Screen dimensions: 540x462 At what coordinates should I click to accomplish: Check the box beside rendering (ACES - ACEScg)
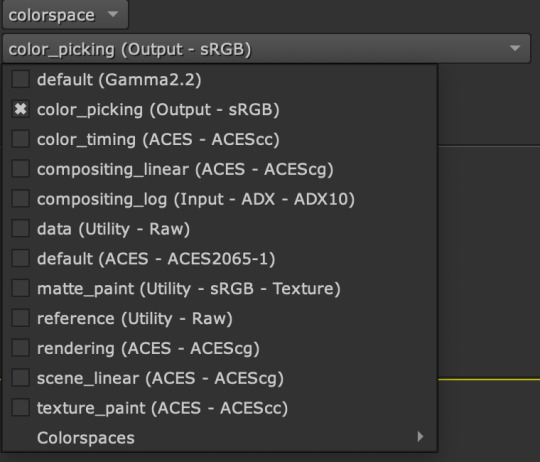tap(20, 348)
